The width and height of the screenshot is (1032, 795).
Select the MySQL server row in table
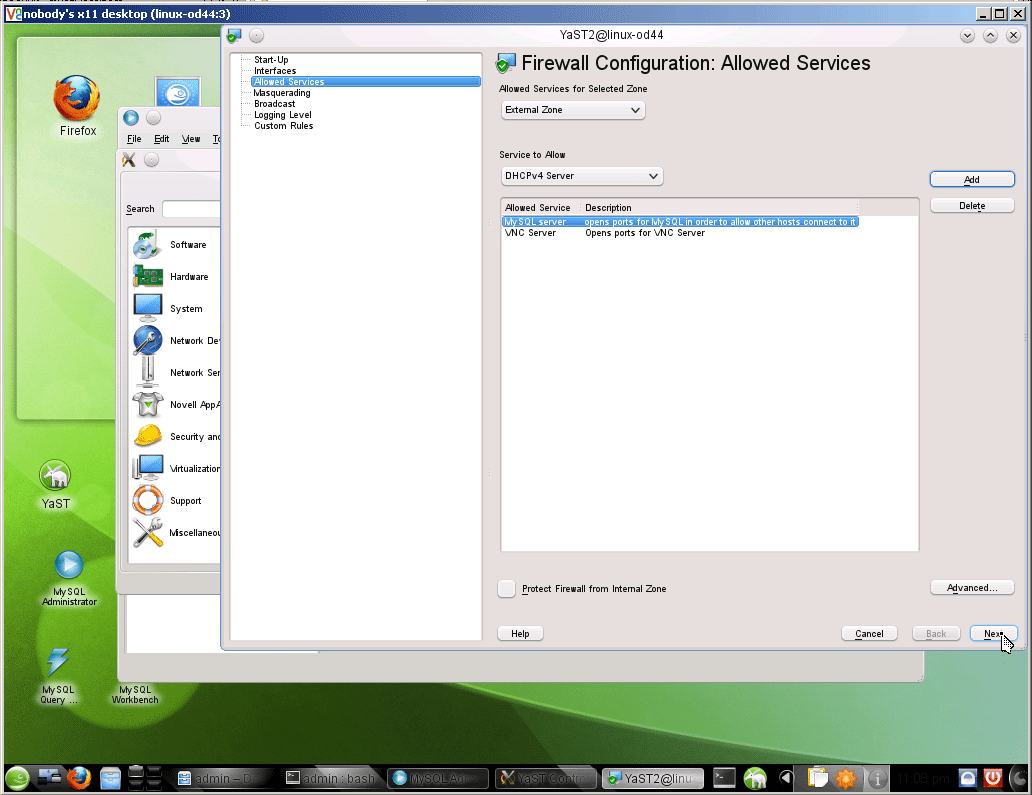point(680,222)
